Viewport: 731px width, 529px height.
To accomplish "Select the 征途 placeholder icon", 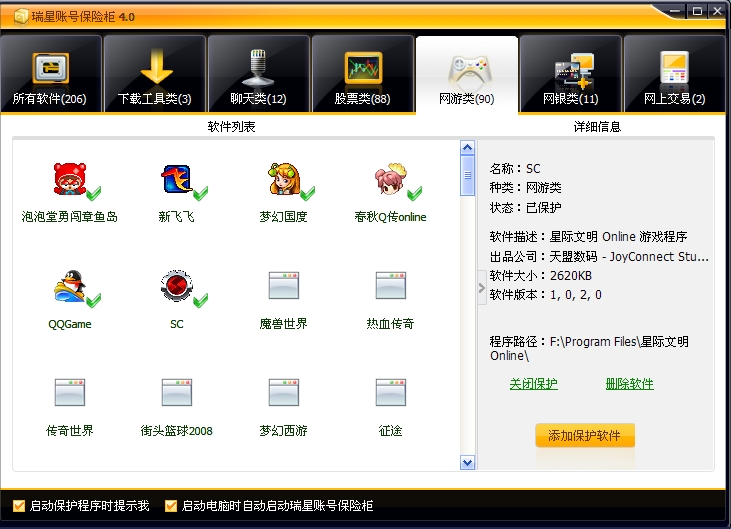I will point(391,392).
